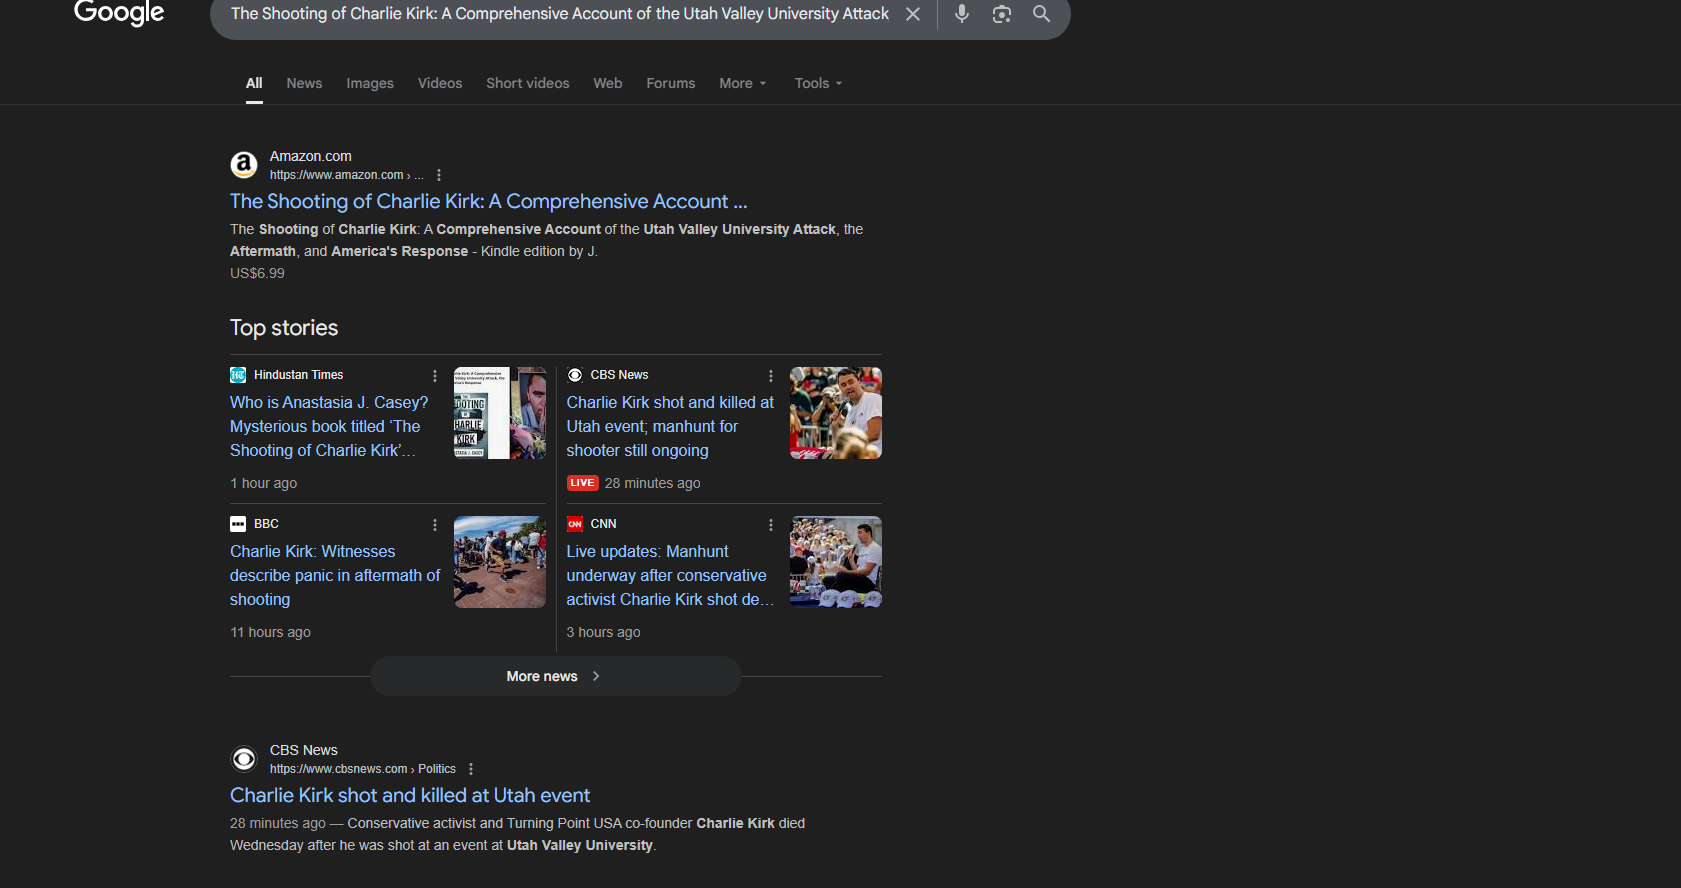
Task: Open three-dot menu on BBC story
Action: 434,525
